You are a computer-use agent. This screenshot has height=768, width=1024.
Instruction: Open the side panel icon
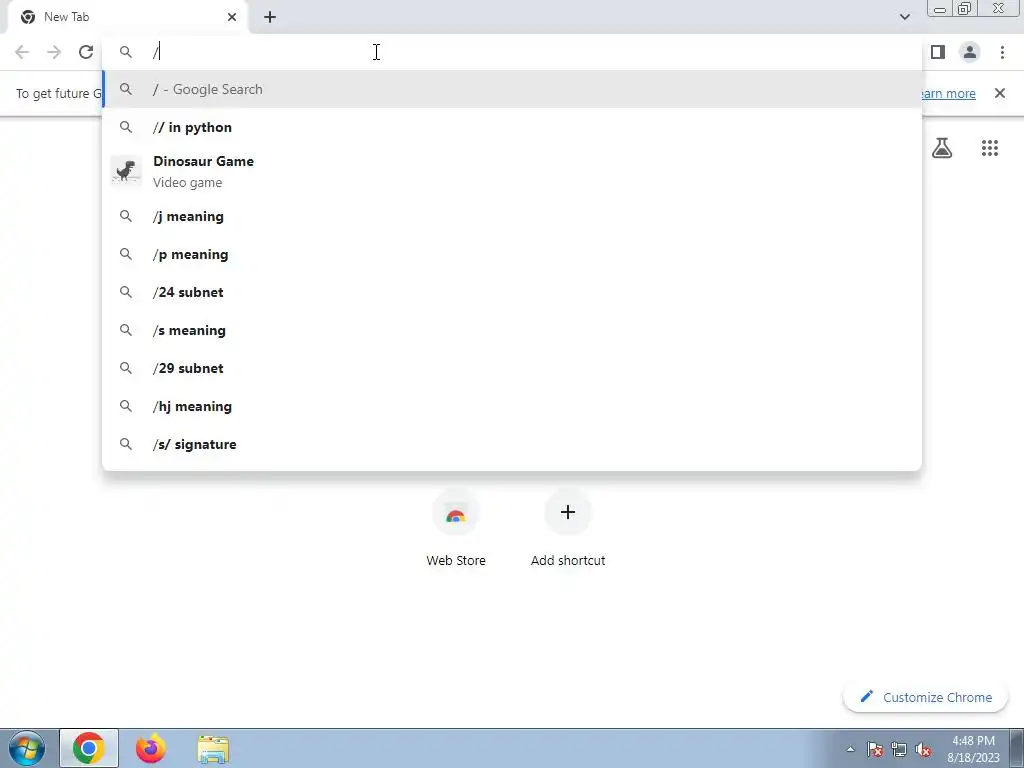[938, 52]
